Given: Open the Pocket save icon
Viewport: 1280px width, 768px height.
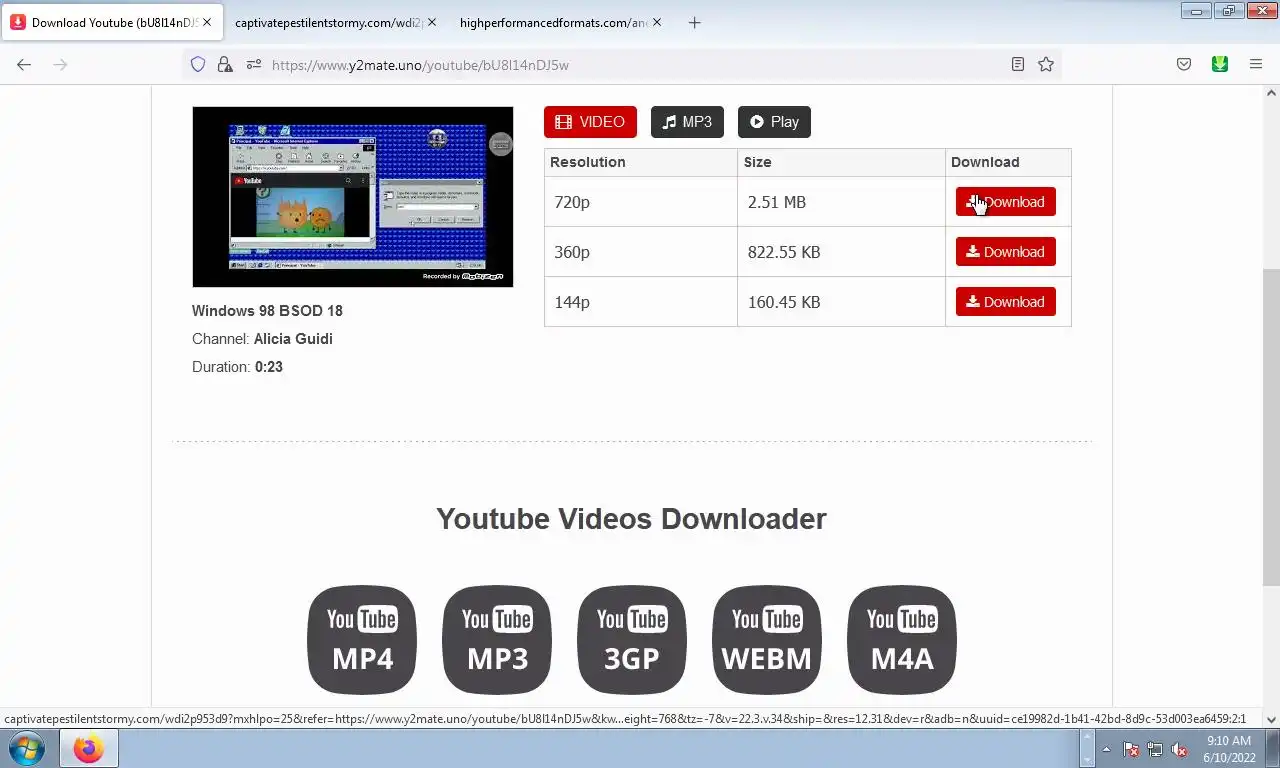Looking at the screenshot, I should [1184, 64].
